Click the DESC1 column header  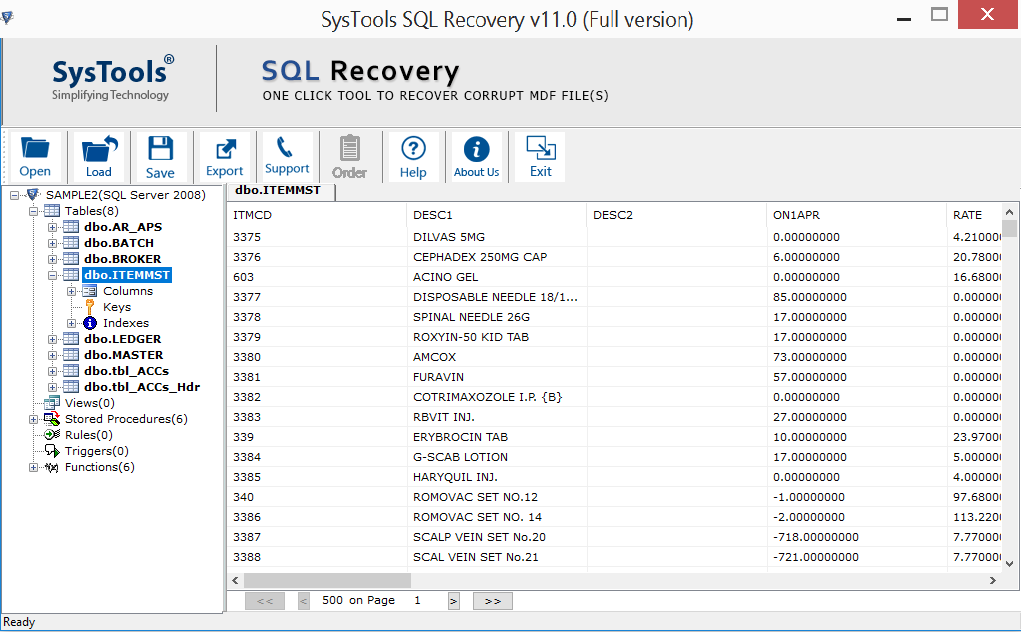tap(497, 215)
